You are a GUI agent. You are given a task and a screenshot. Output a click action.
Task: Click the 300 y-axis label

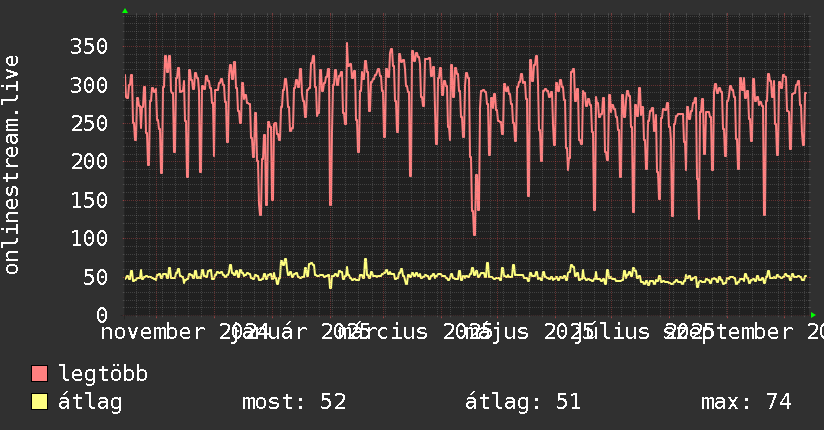point(89,85)
